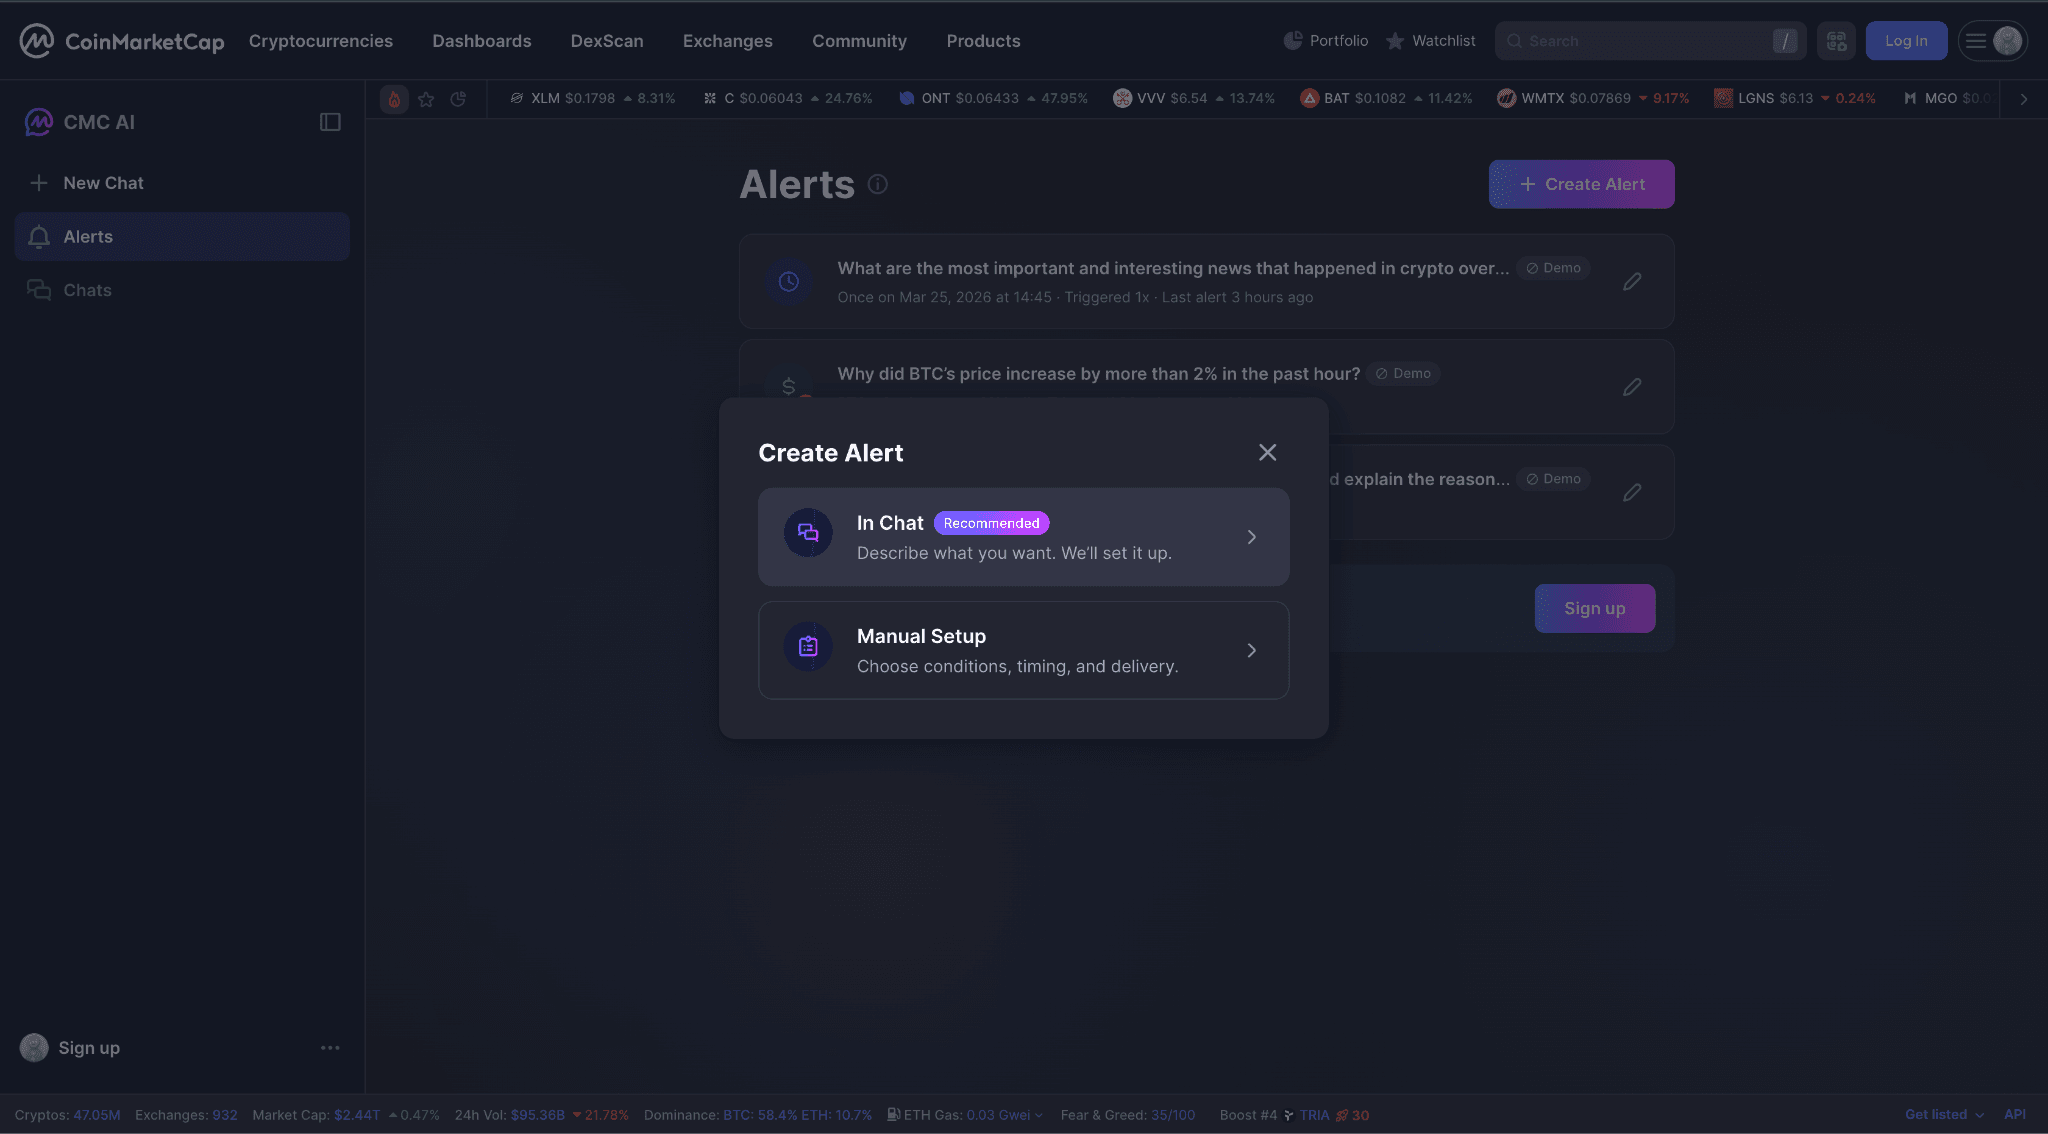Click the CoinMarketCap logo

121,41
